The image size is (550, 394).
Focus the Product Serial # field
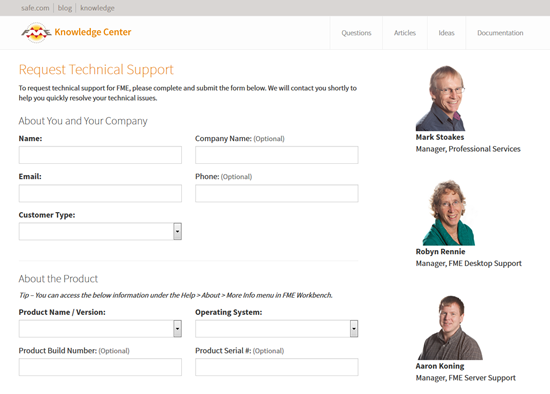click(x=277, y=367)
